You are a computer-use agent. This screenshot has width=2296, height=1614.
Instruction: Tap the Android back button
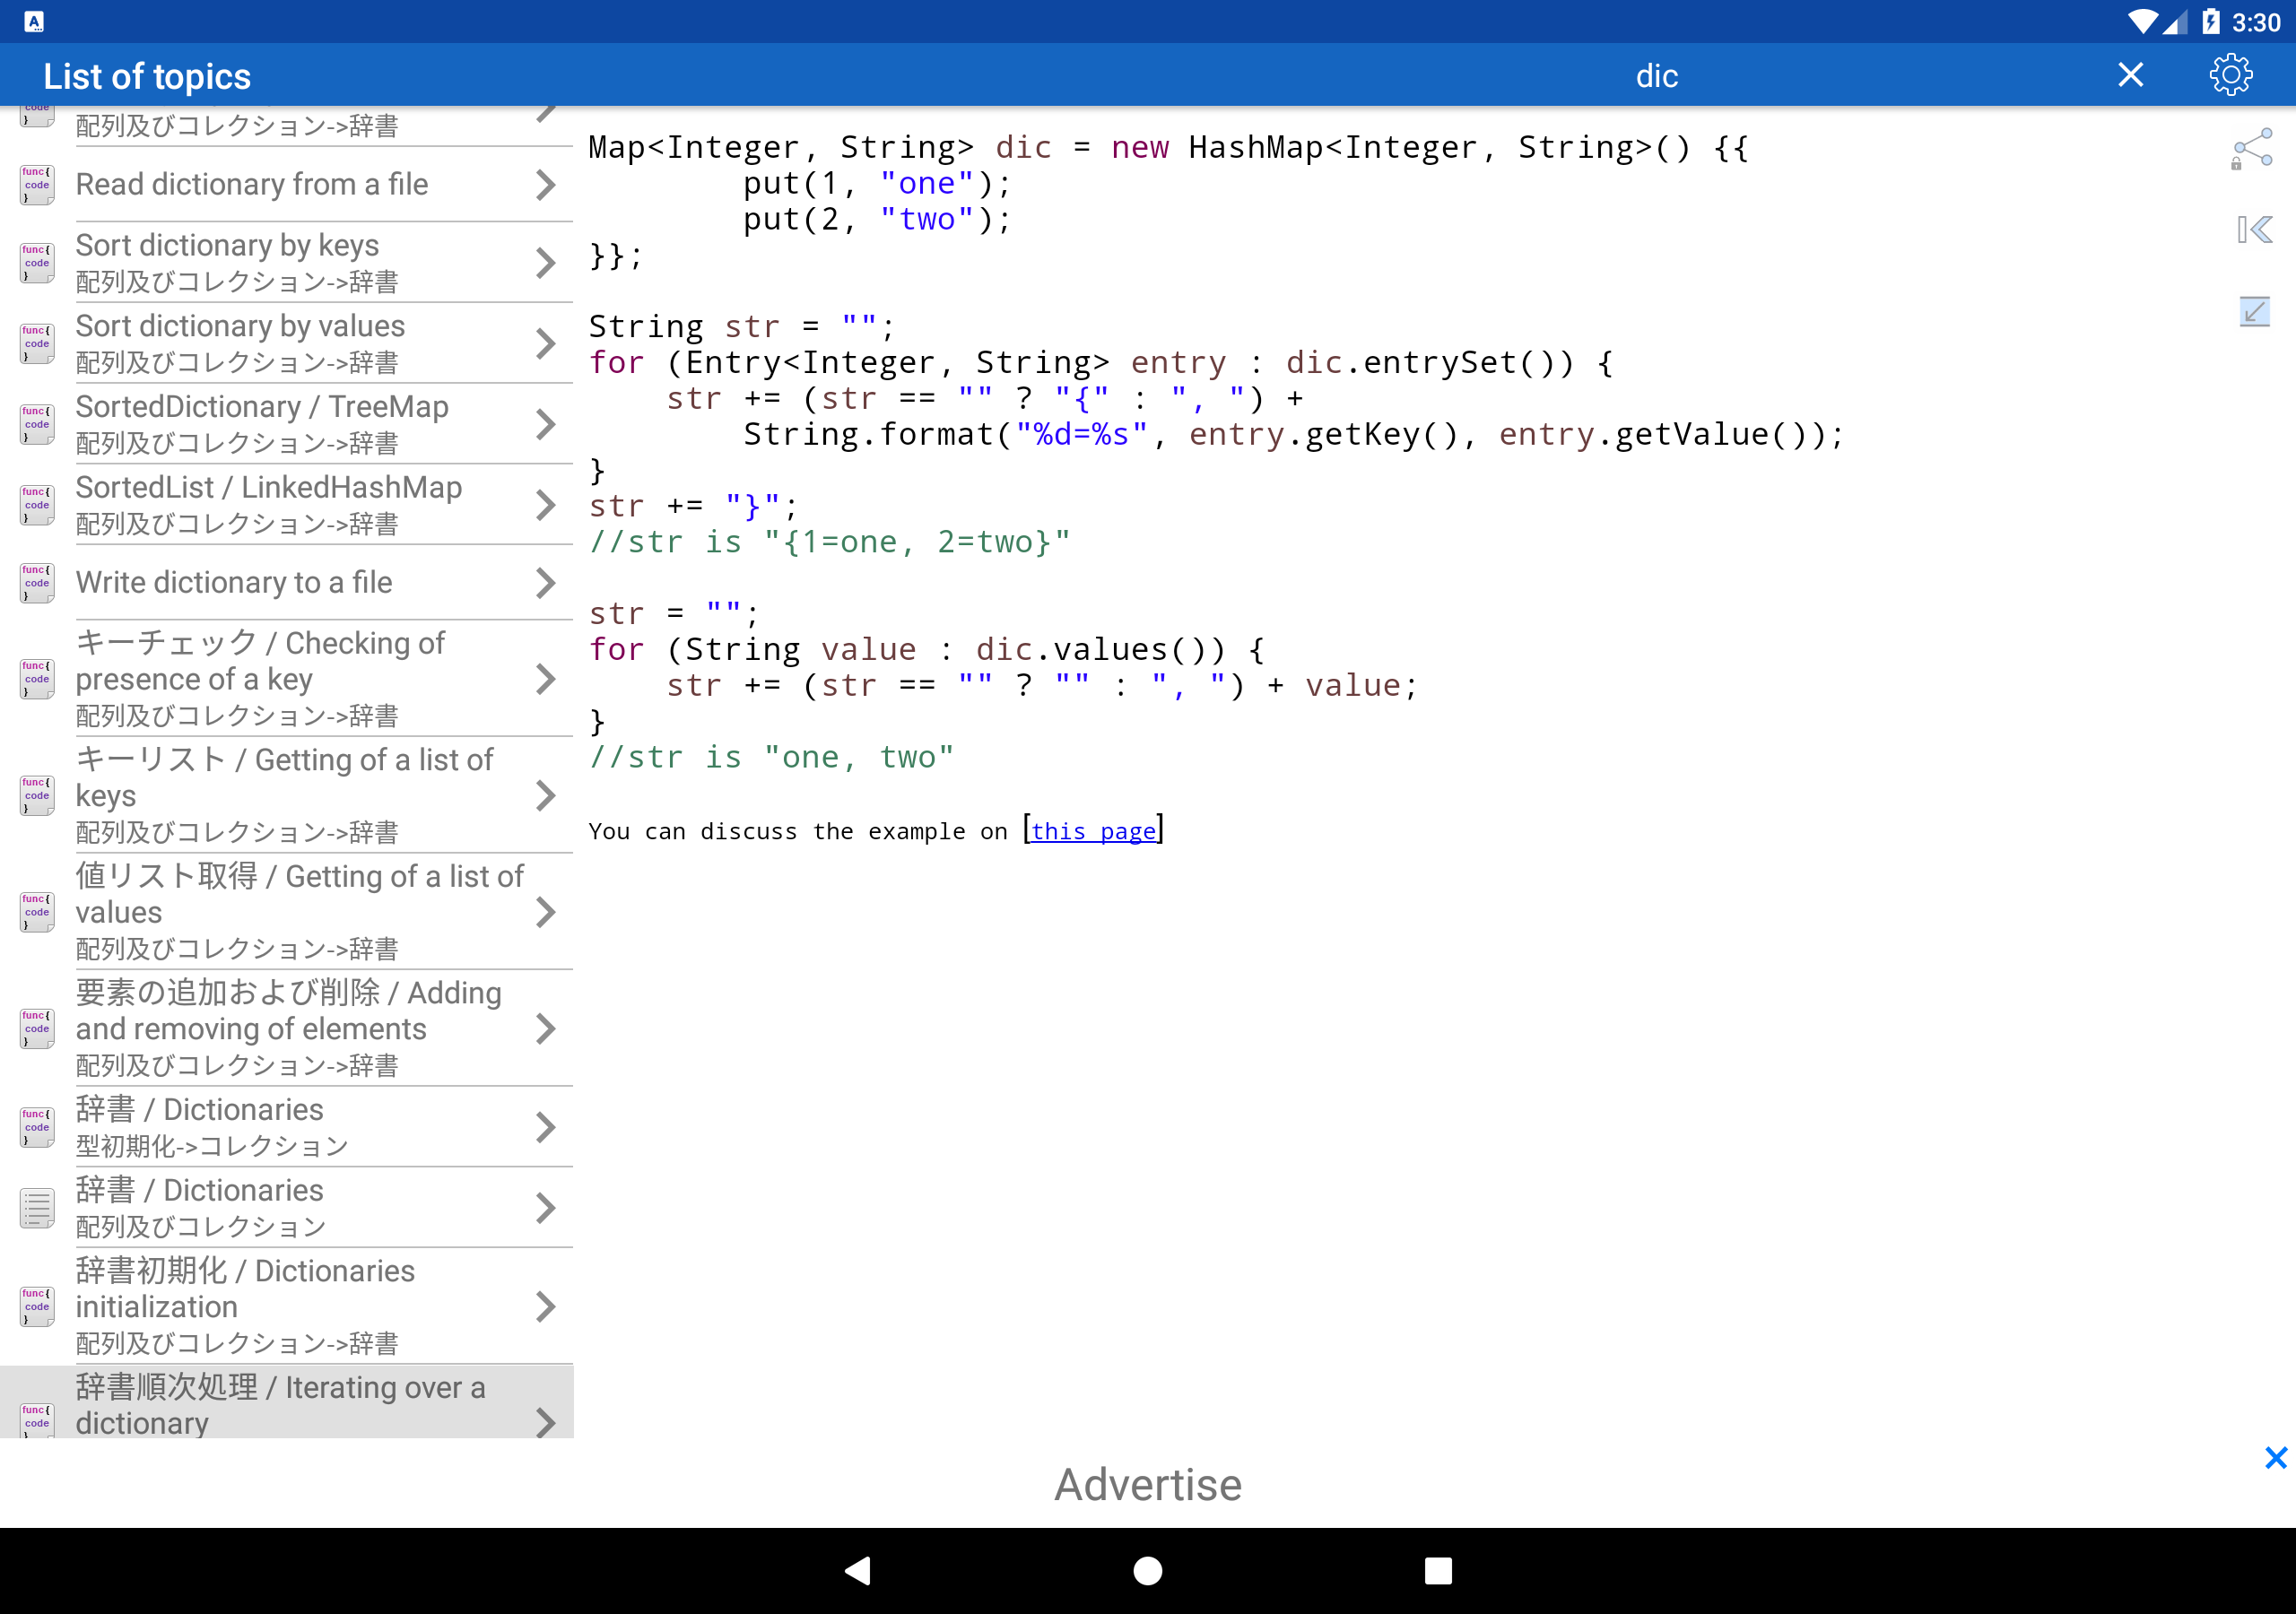858,1570
